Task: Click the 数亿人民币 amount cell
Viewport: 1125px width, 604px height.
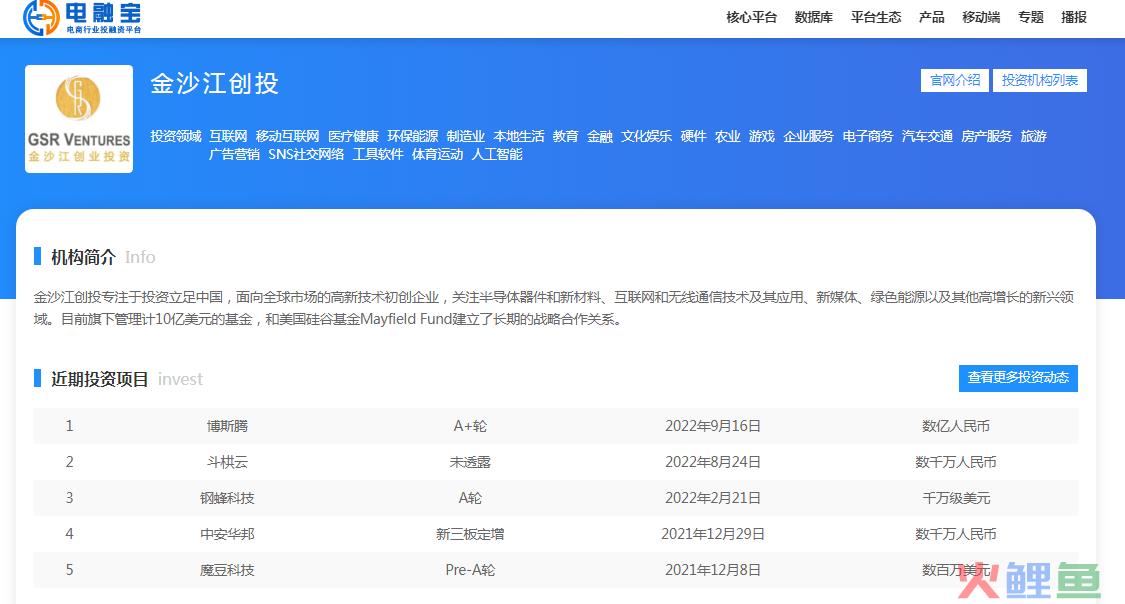Action: [956, 426]
